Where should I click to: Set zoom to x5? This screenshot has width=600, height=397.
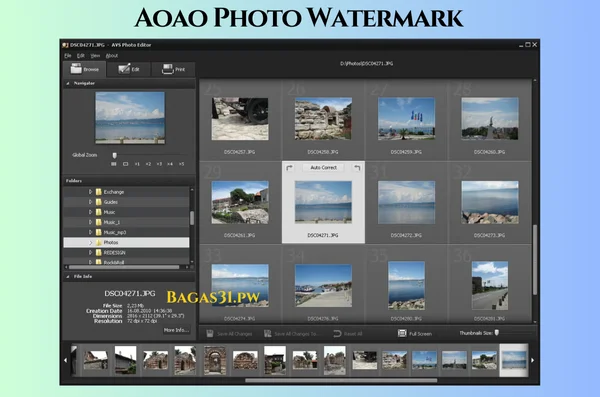(181, 164)
